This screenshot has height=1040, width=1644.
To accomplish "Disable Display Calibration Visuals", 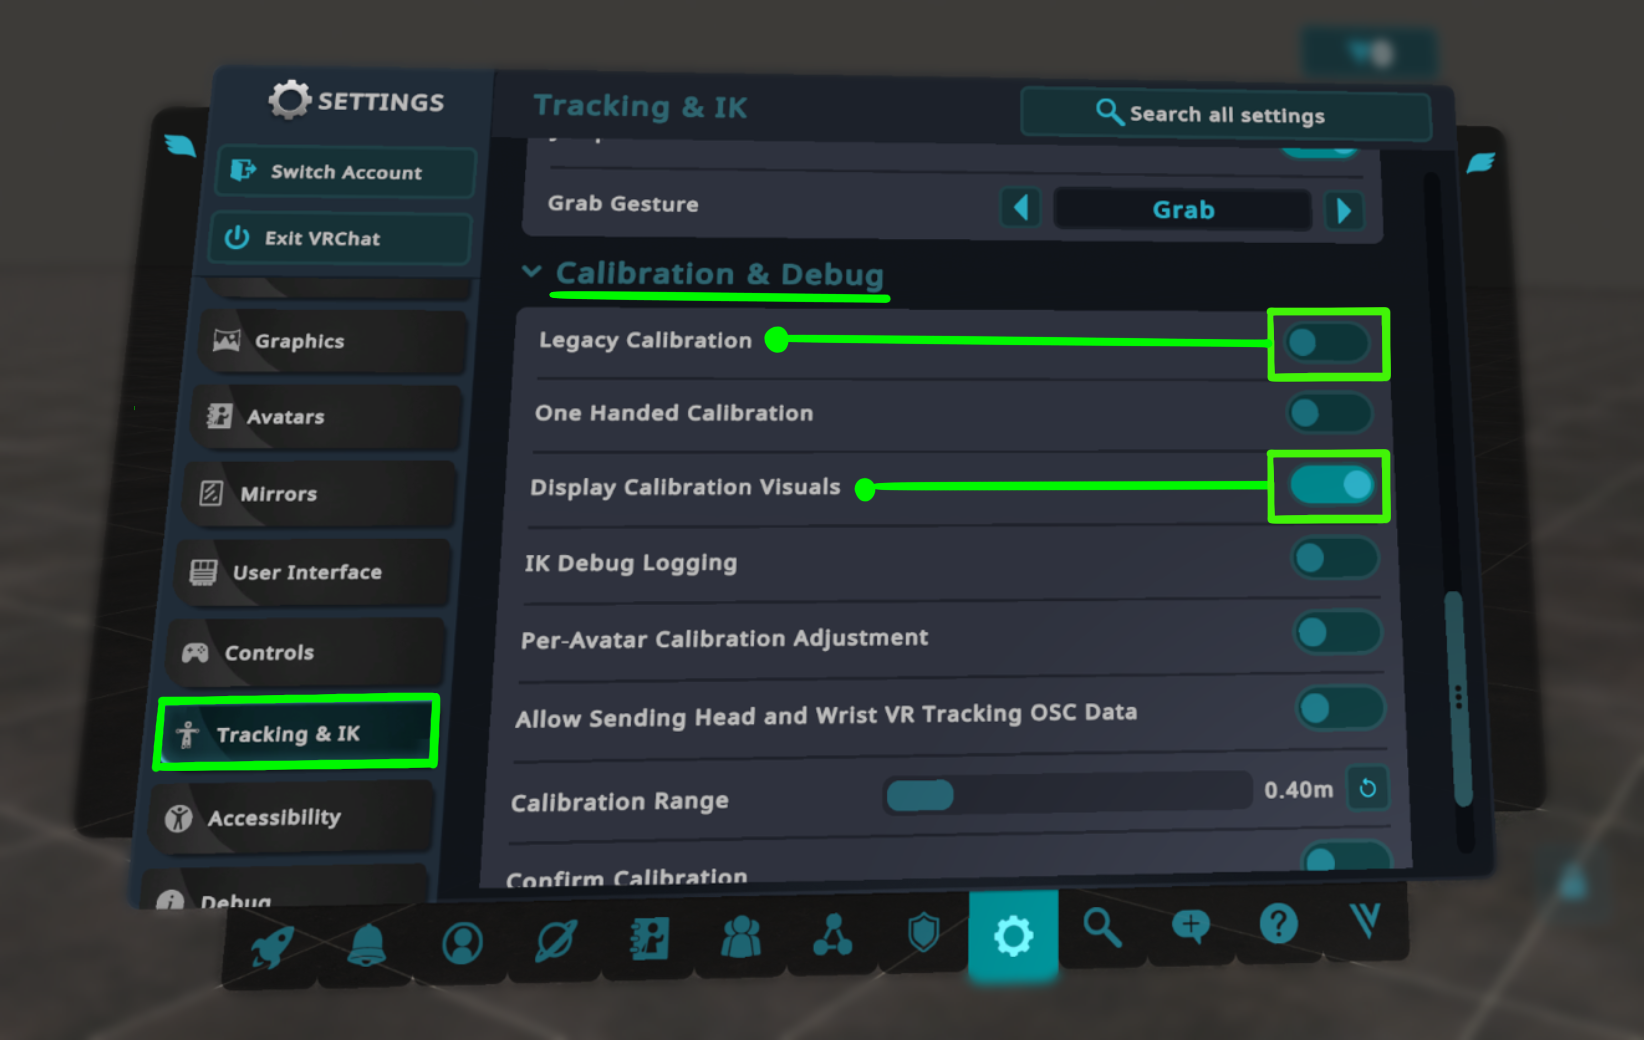I will click(1332, 485).
